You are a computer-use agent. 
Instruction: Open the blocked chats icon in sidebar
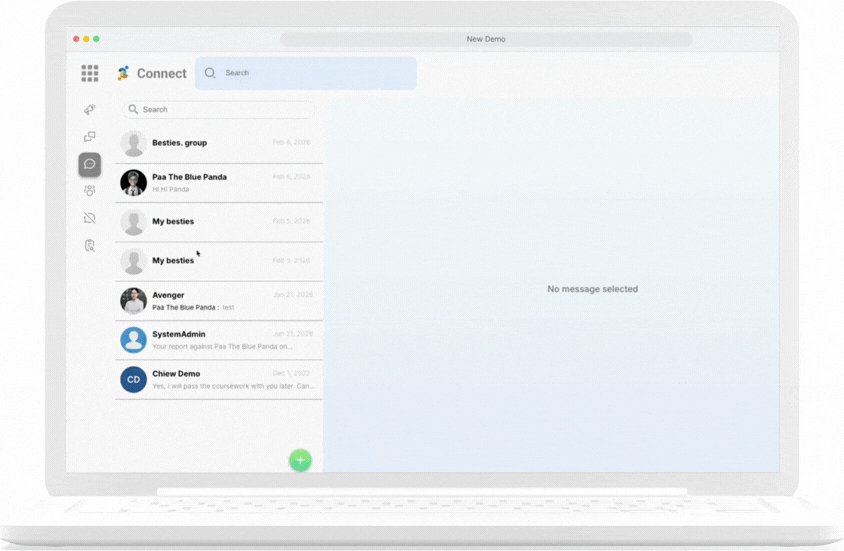tap(90, 218)
